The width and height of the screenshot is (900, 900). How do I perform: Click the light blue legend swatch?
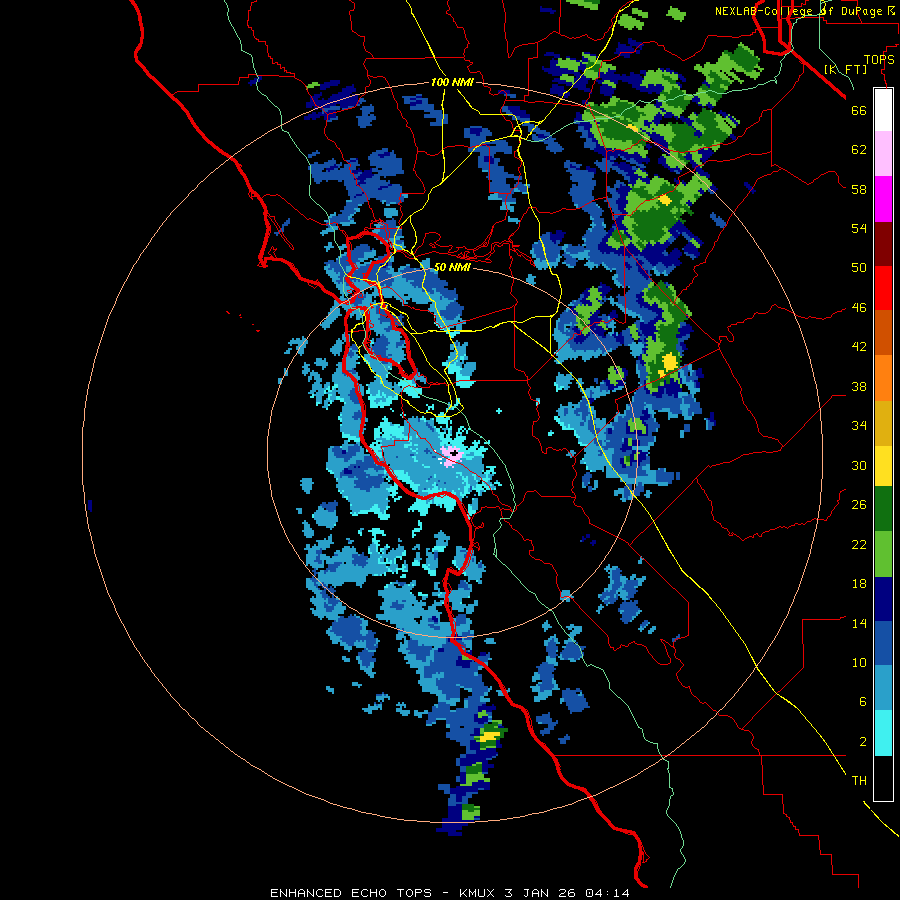883,688
